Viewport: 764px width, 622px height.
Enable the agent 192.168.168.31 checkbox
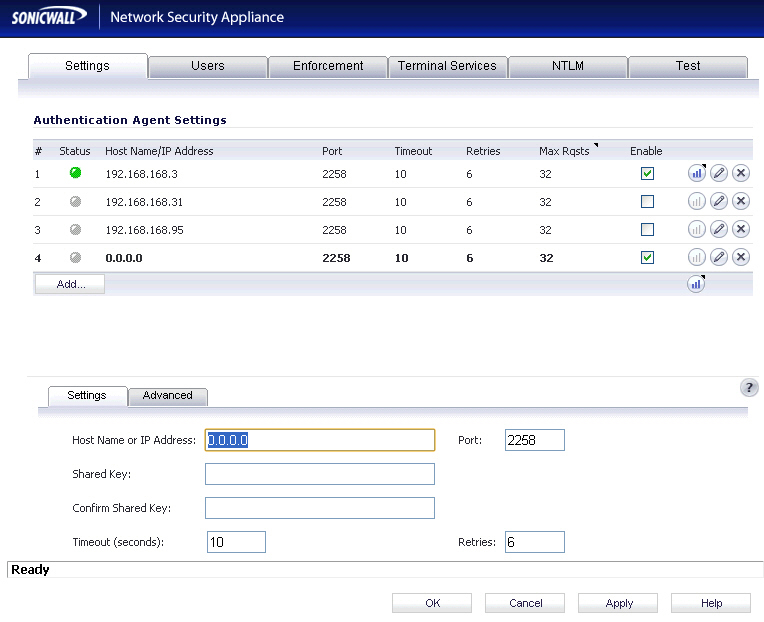tap(647, 201)
